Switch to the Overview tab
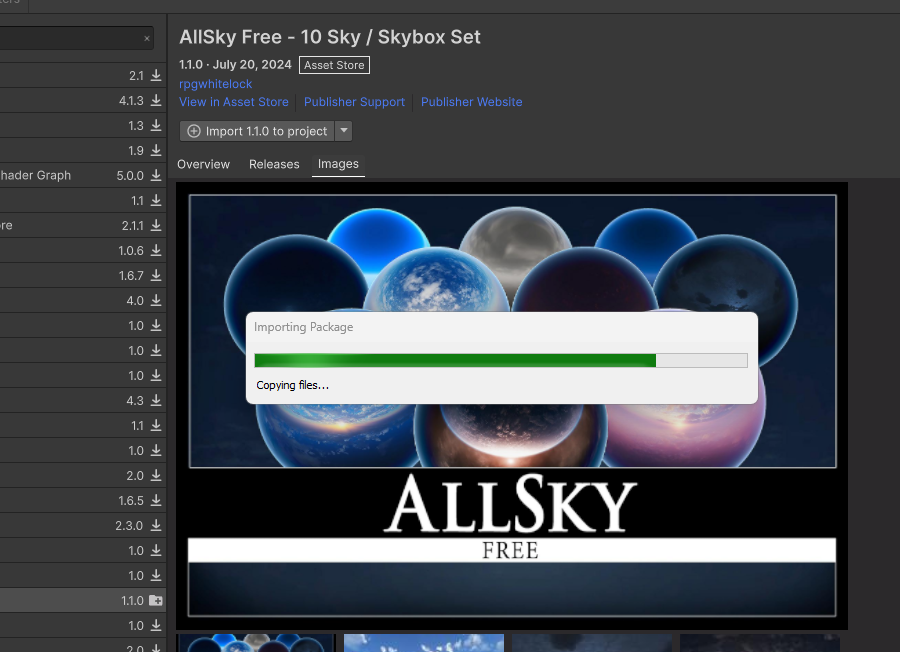Image resolution: width=900 pixels, height=652 pixels. pyautogui.click(x=203, y=164)
